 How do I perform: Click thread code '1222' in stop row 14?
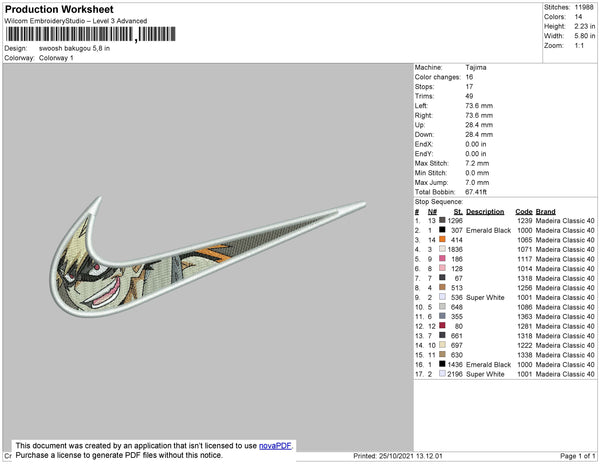[525, 345]
